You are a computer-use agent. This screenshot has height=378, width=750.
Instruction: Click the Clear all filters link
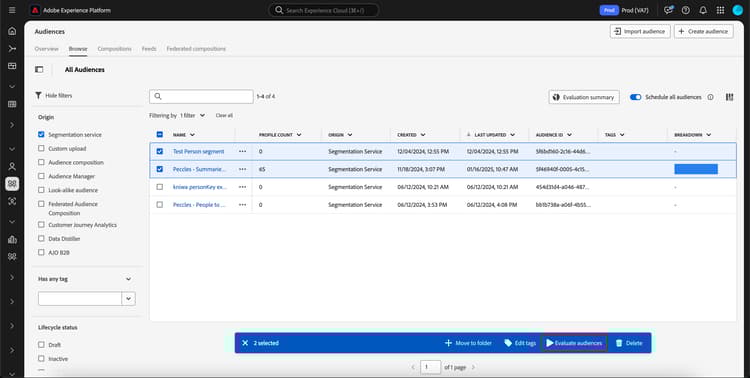click(224, 115)
